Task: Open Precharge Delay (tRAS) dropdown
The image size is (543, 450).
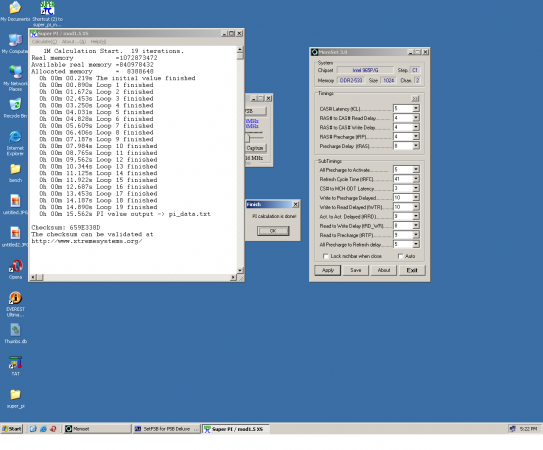Action: (x=416, y=146)
